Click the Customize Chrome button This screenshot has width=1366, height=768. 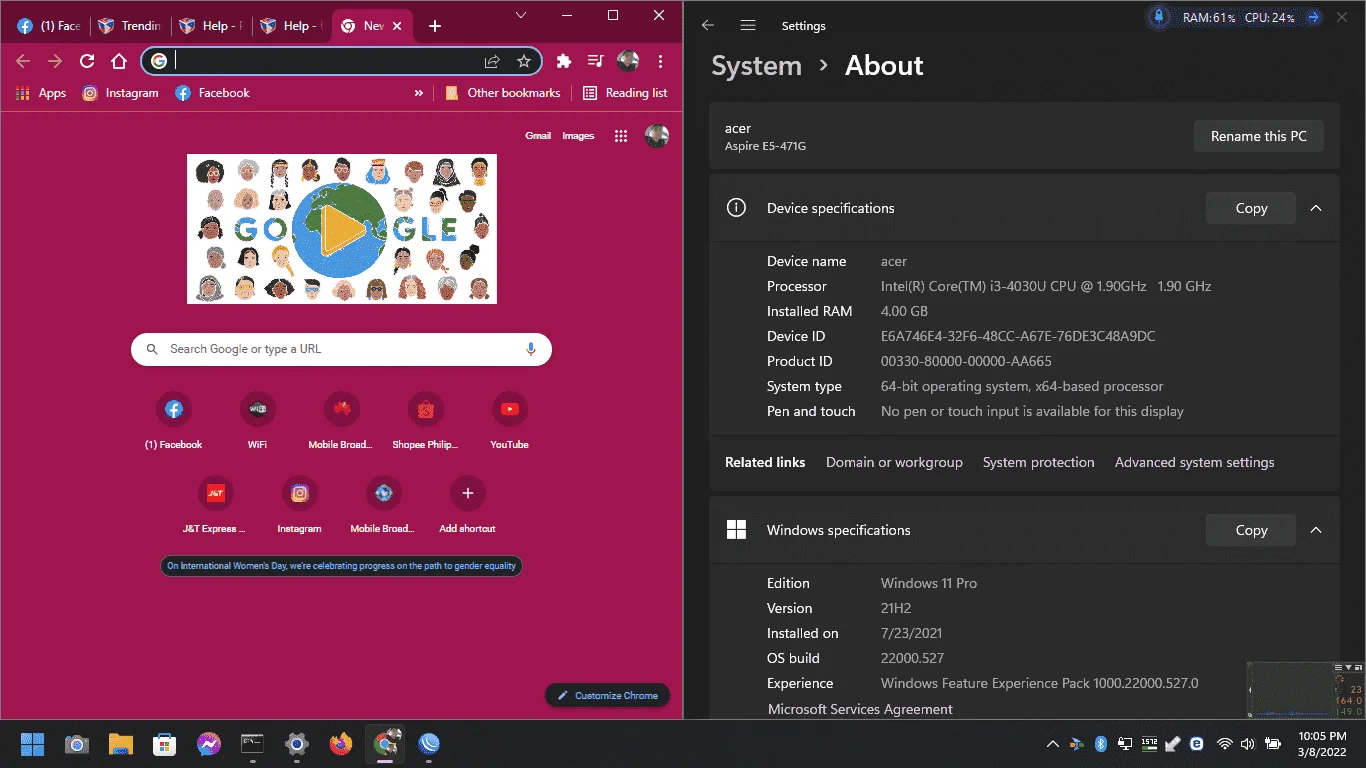[x=607, y=695]
